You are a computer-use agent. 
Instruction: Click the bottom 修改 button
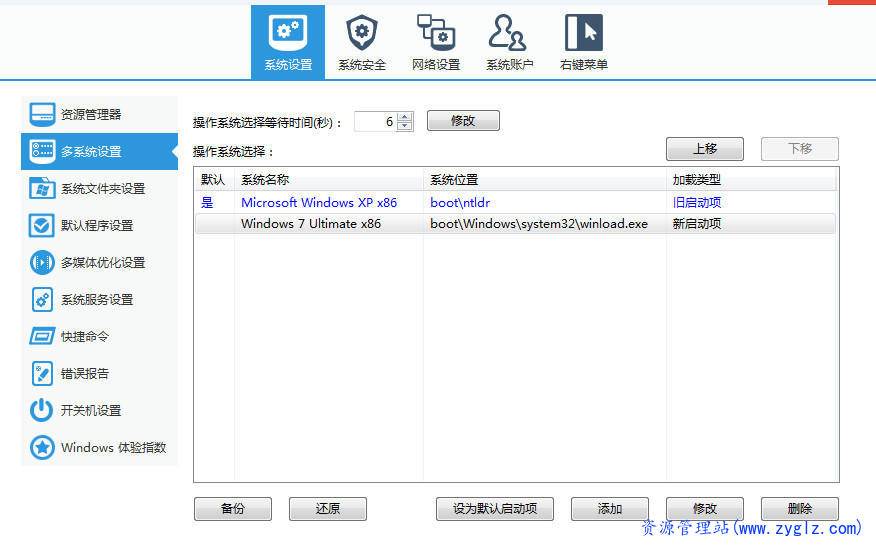pos(704,509)
